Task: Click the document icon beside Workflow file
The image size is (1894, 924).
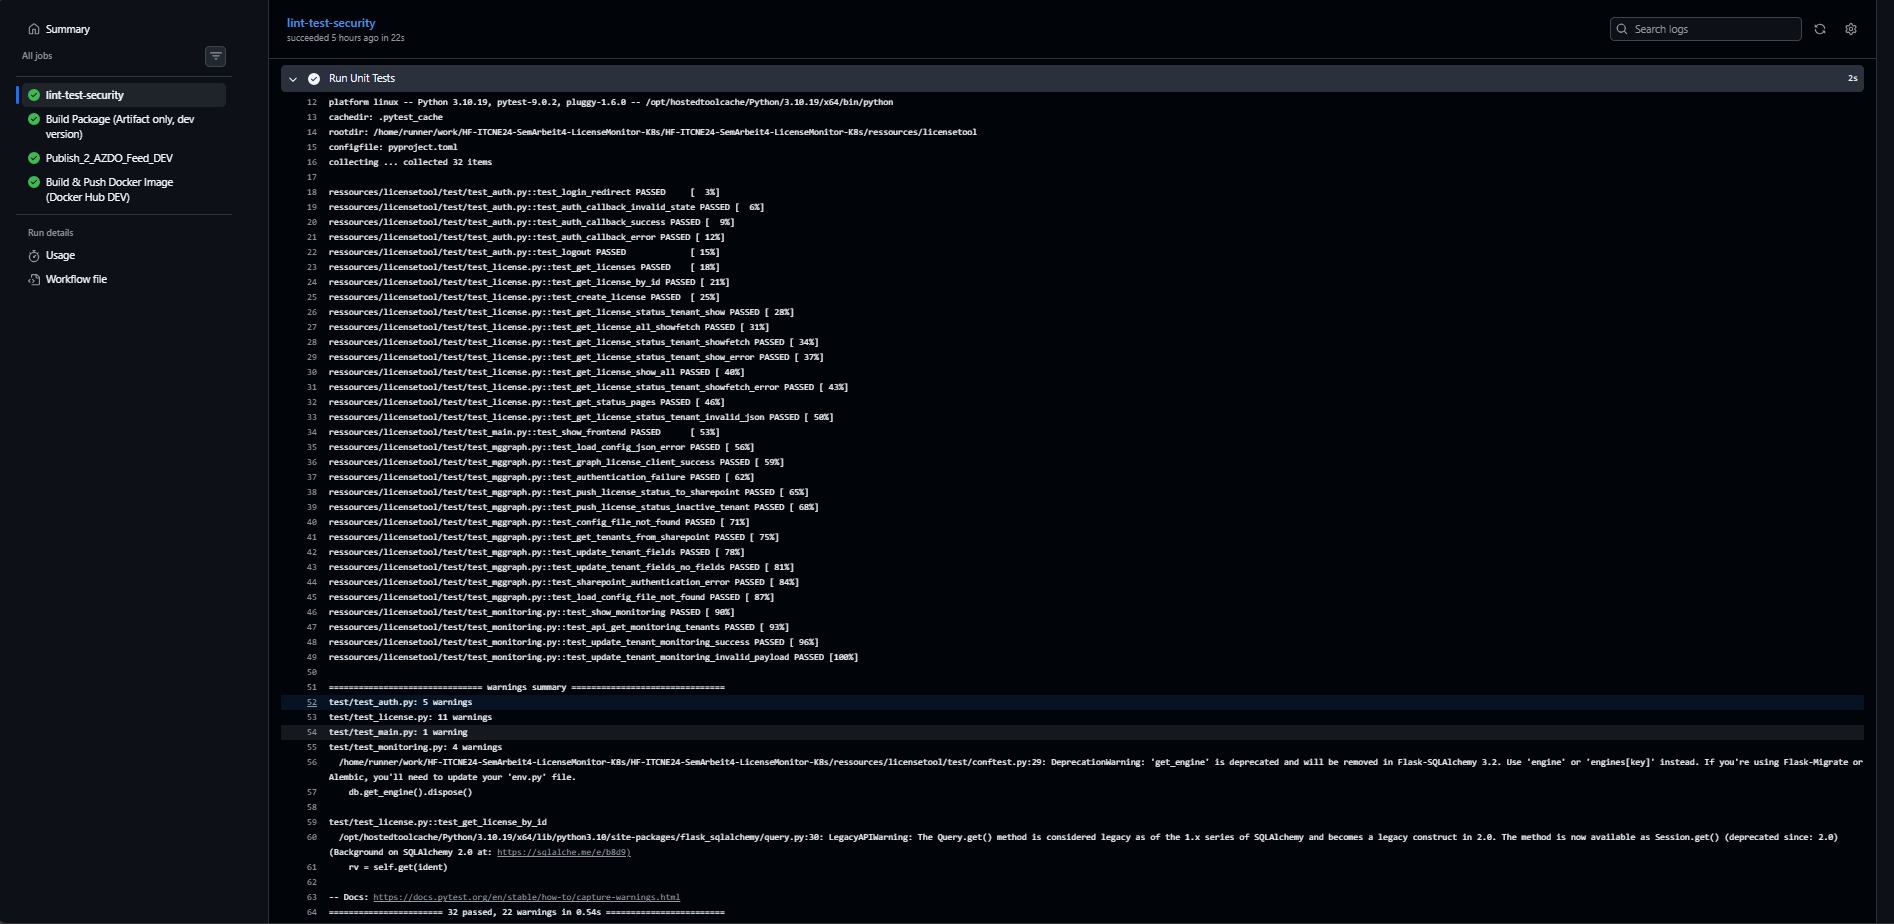Action: point(35,278)
